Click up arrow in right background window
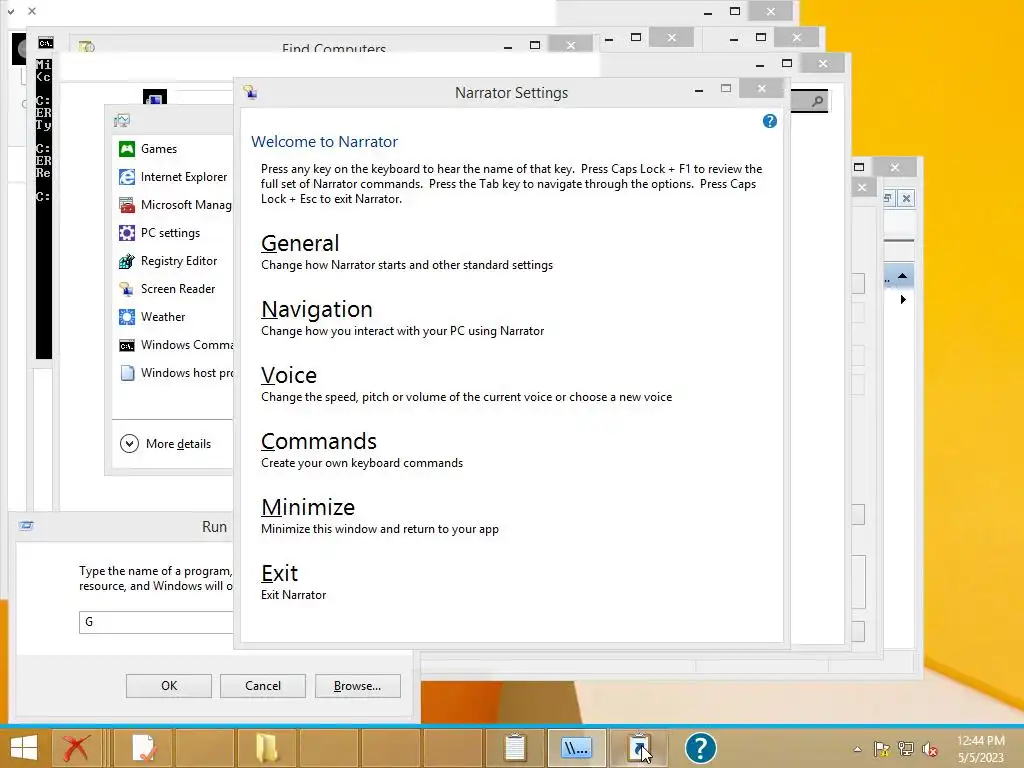This screenshot has width=1024, height=768. pos(903,276)
